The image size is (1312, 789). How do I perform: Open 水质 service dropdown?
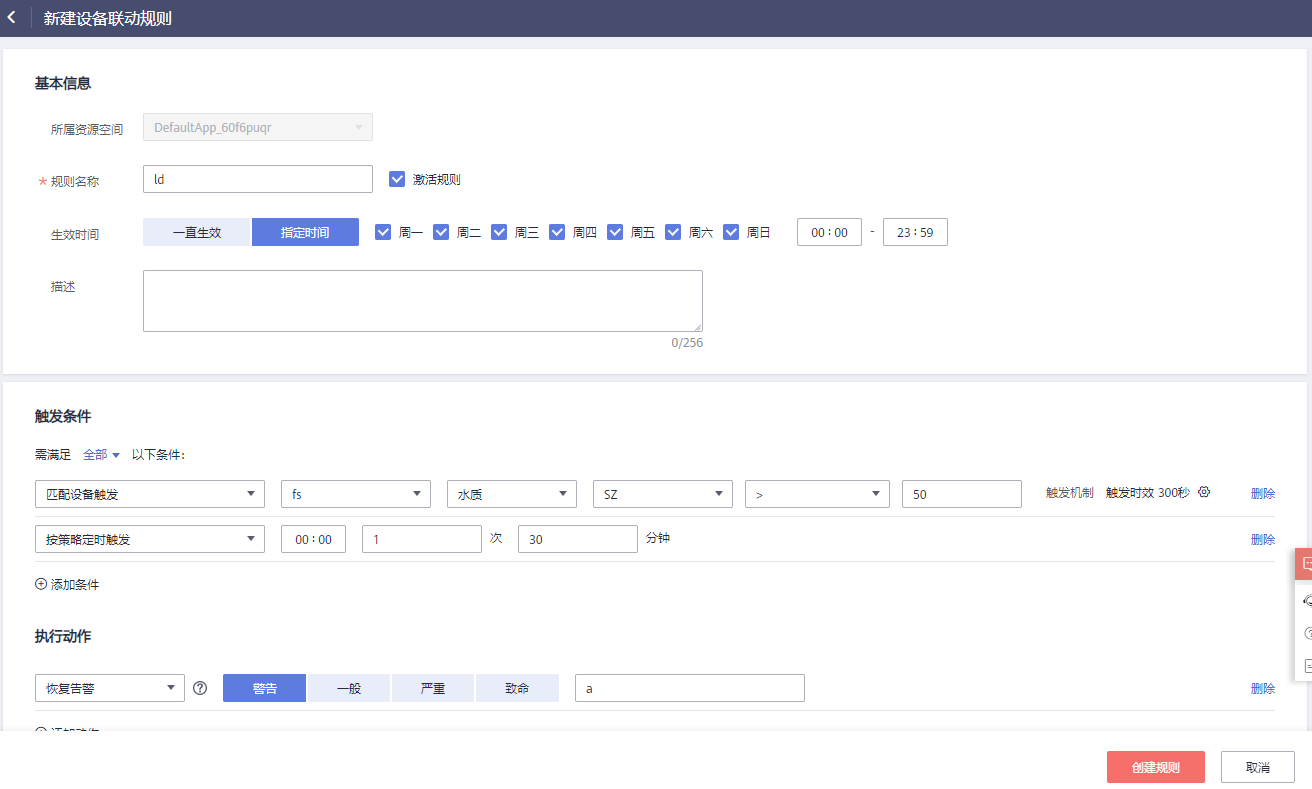(x=511, y=494)
